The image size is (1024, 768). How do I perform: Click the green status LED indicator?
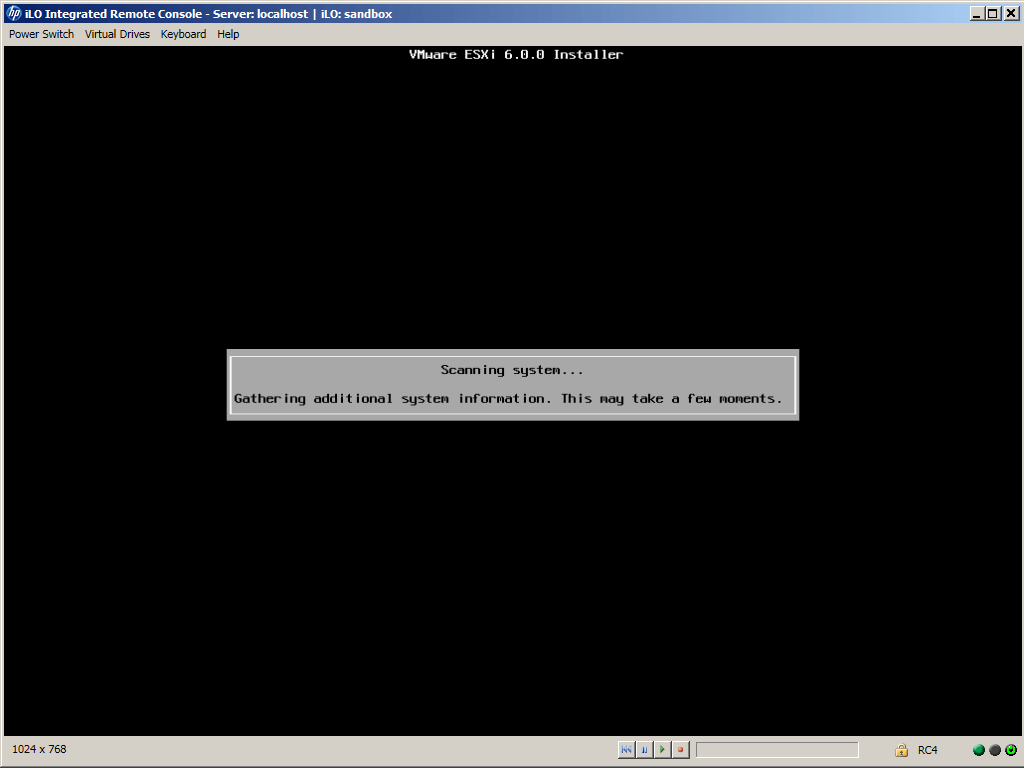979,750
